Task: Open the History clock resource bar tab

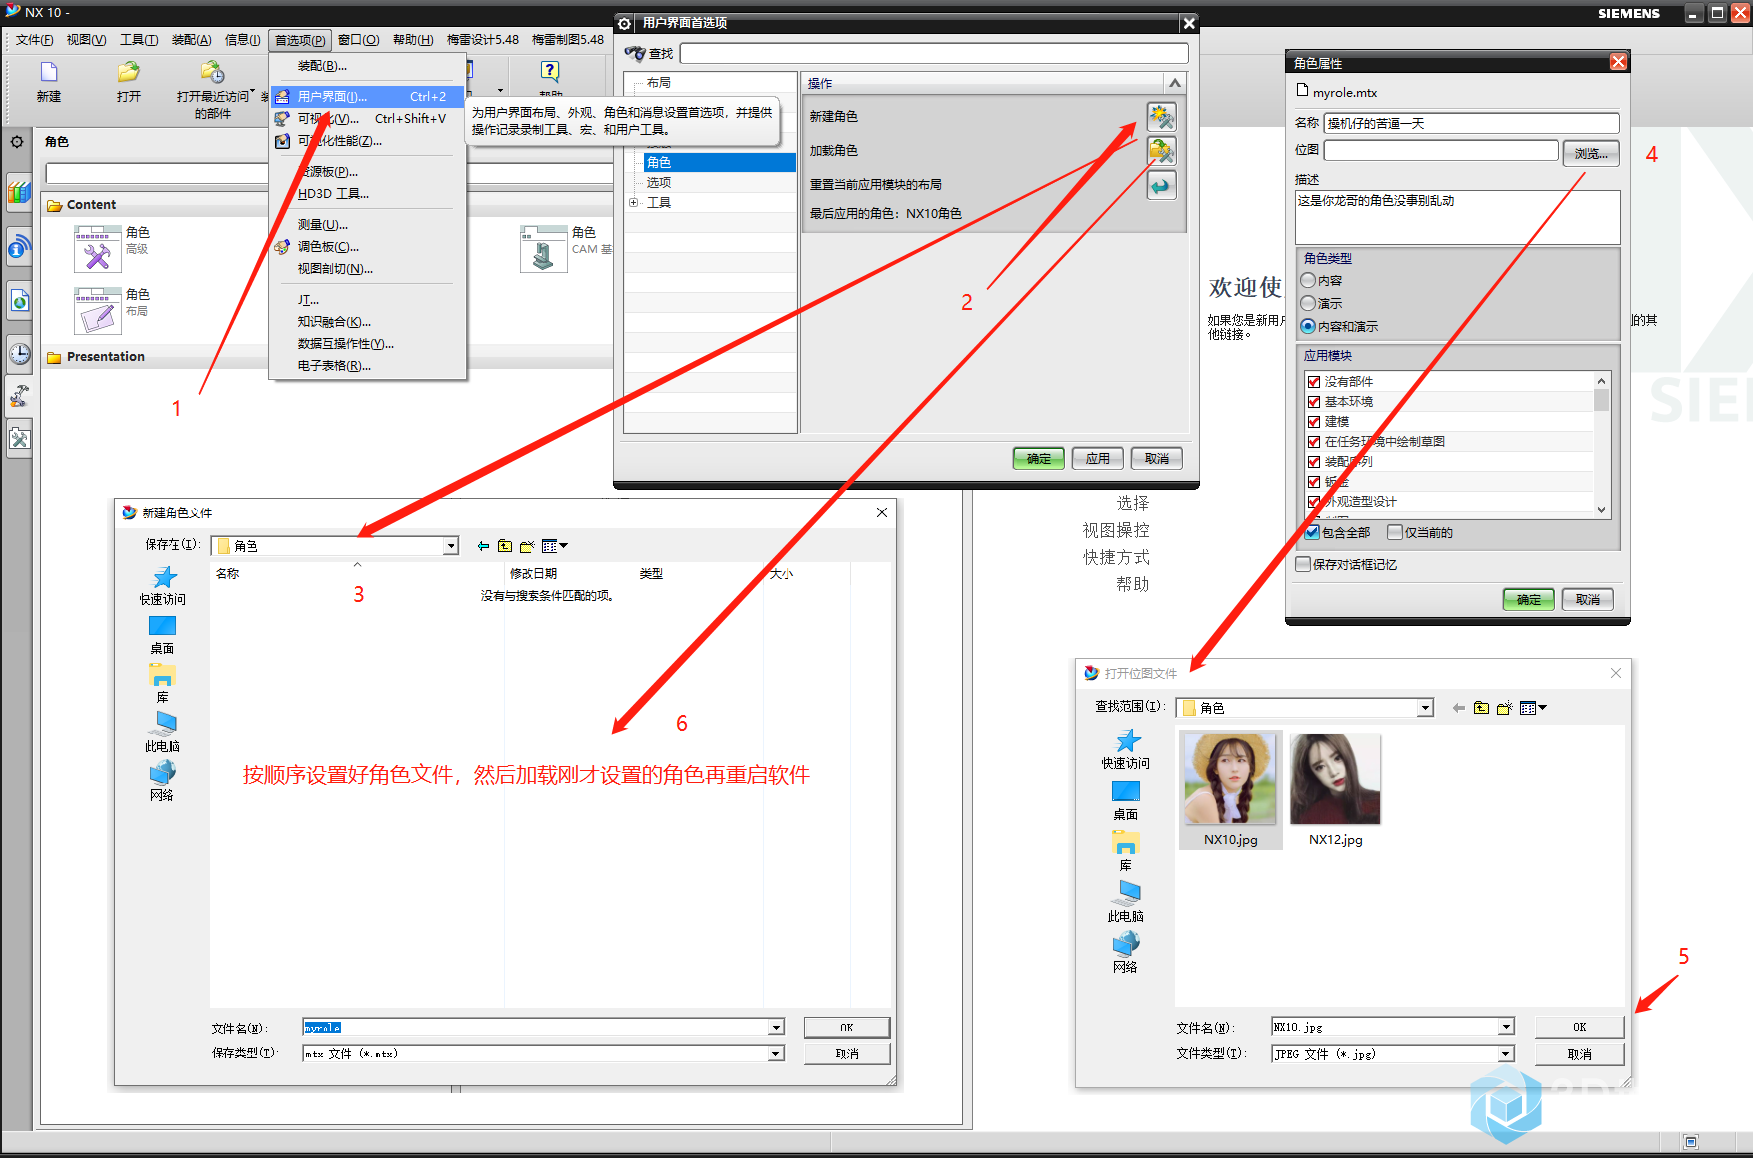Action: pyautogui.click(x=19, y=354)
